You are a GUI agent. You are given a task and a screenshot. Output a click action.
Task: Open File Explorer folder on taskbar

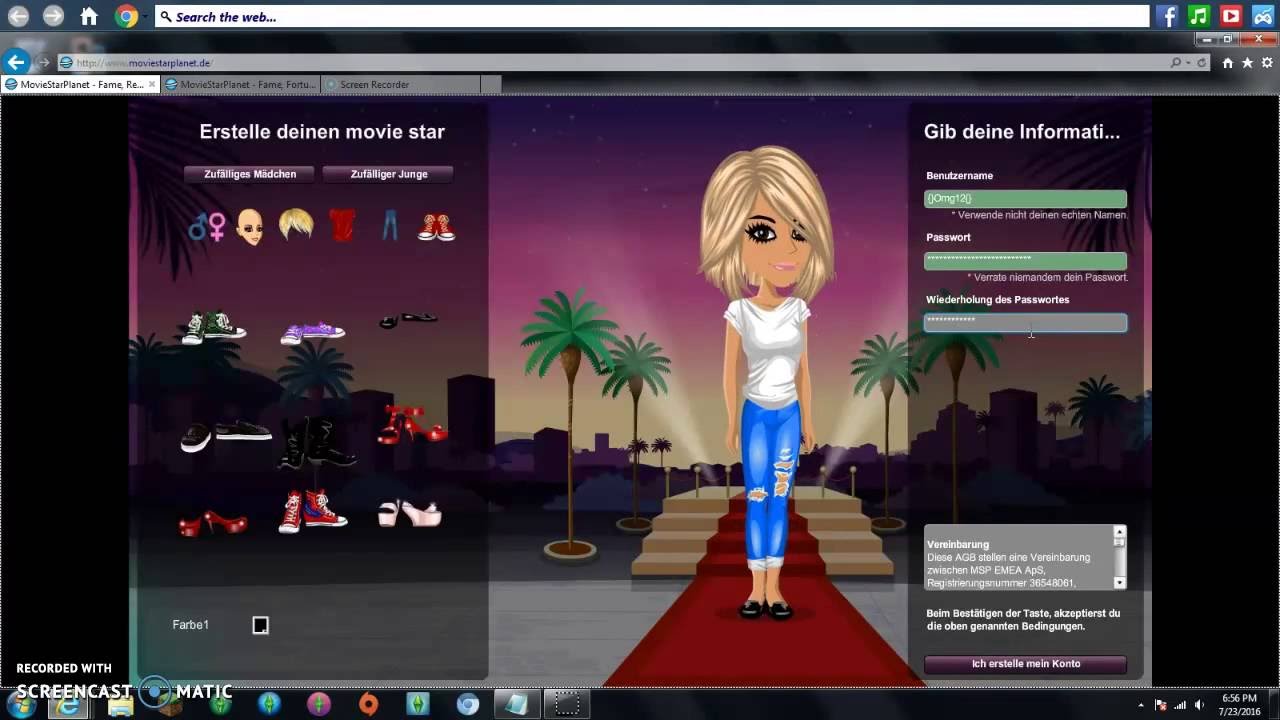pyautogui.click(x=120, y=704)
